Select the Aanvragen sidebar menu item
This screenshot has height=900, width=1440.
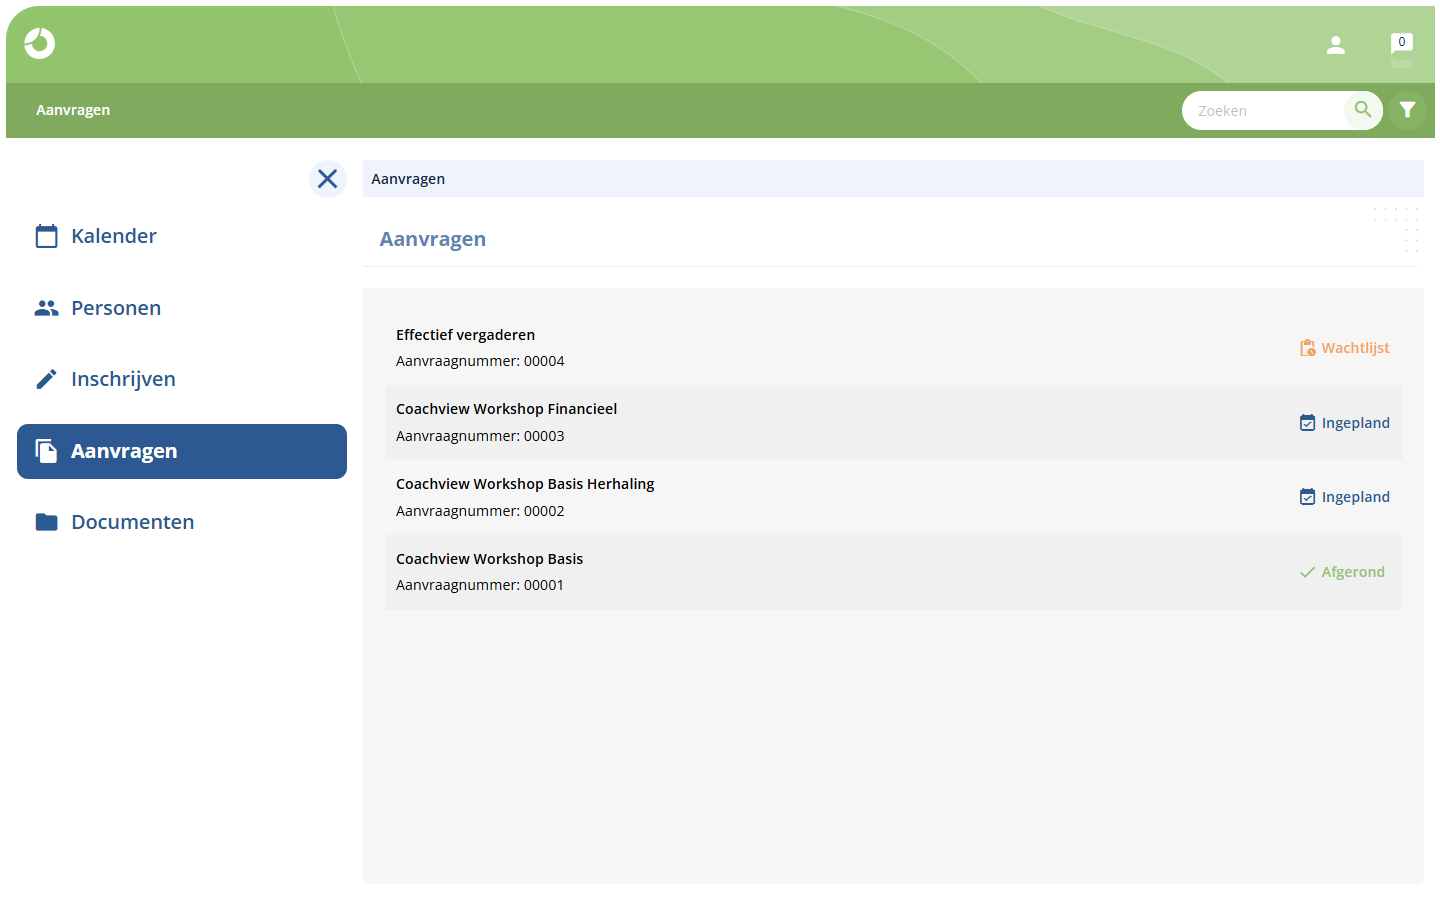182,451
